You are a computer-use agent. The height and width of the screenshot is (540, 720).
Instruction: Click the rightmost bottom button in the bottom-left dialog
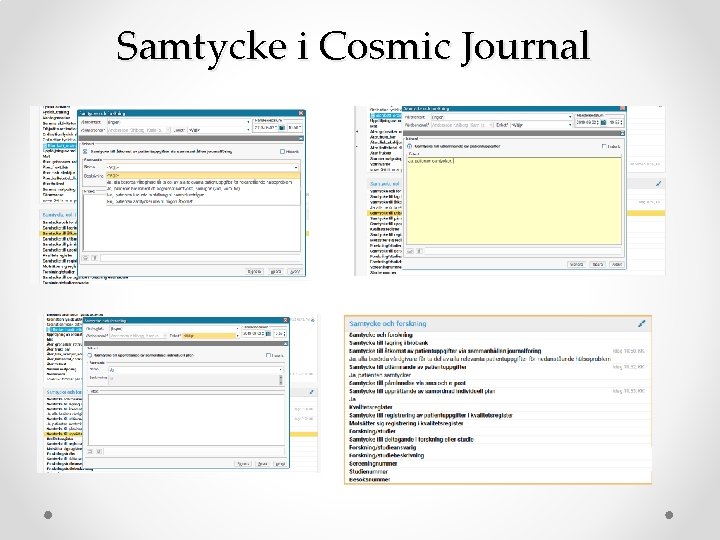click(280, 464)
